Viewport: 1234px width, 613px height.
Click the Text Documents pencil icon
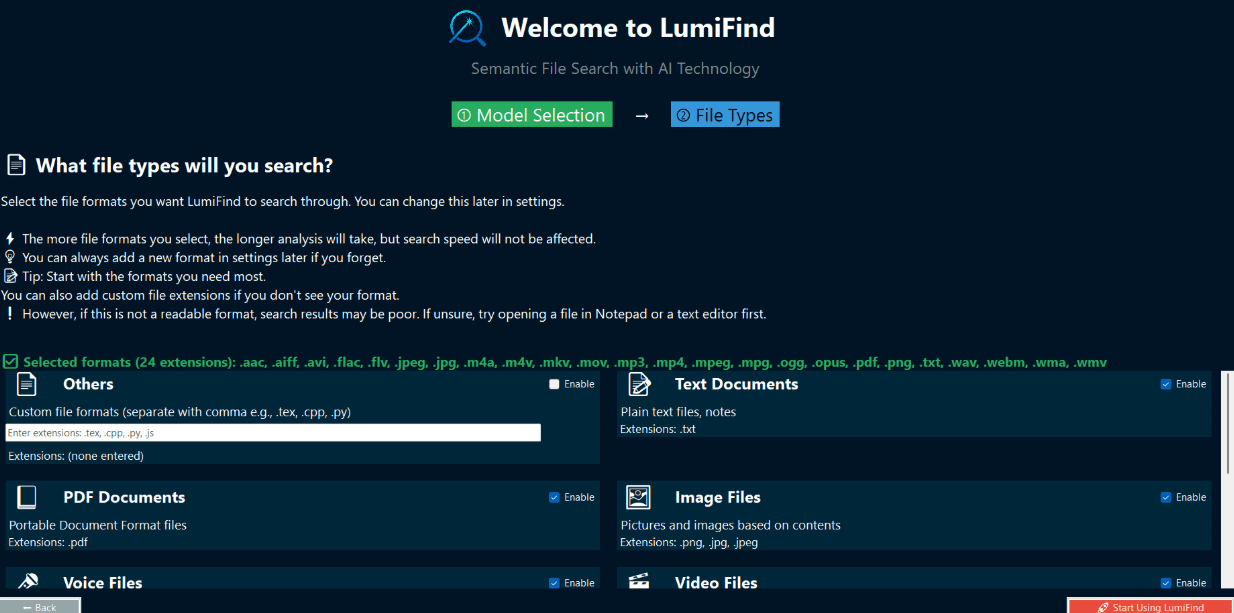639,384
